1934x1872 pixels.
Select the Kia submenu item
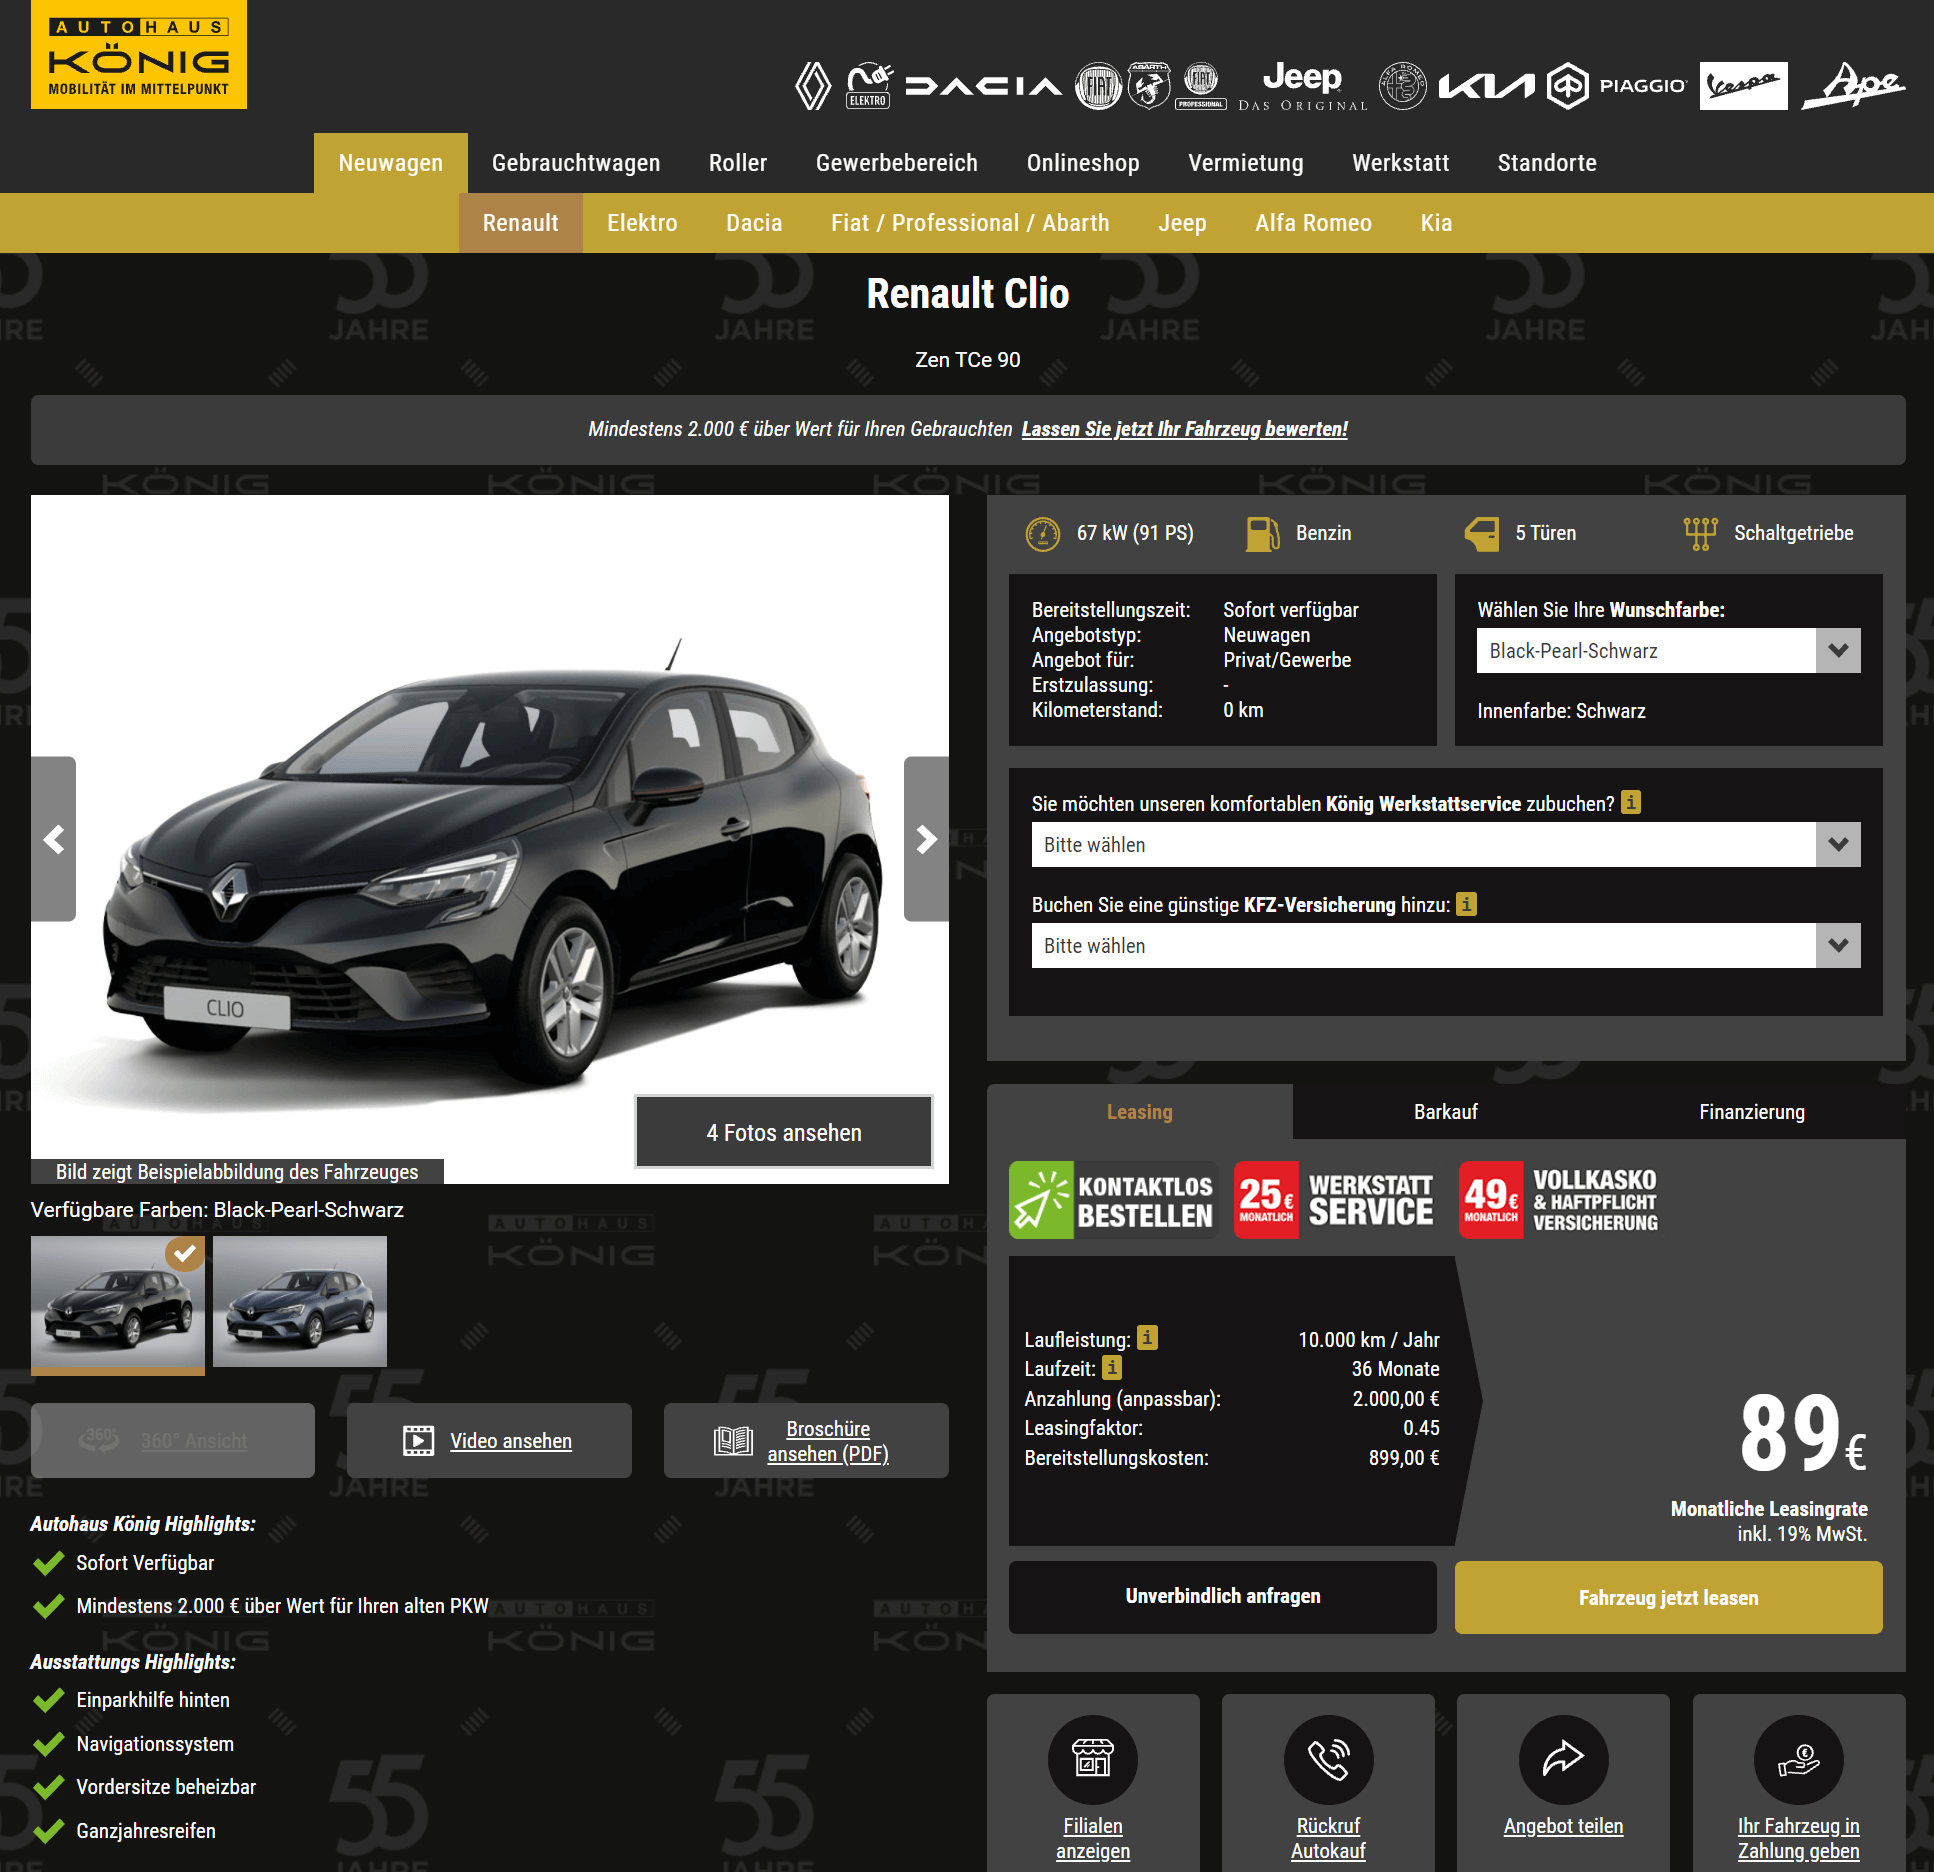click(1436, 223)
